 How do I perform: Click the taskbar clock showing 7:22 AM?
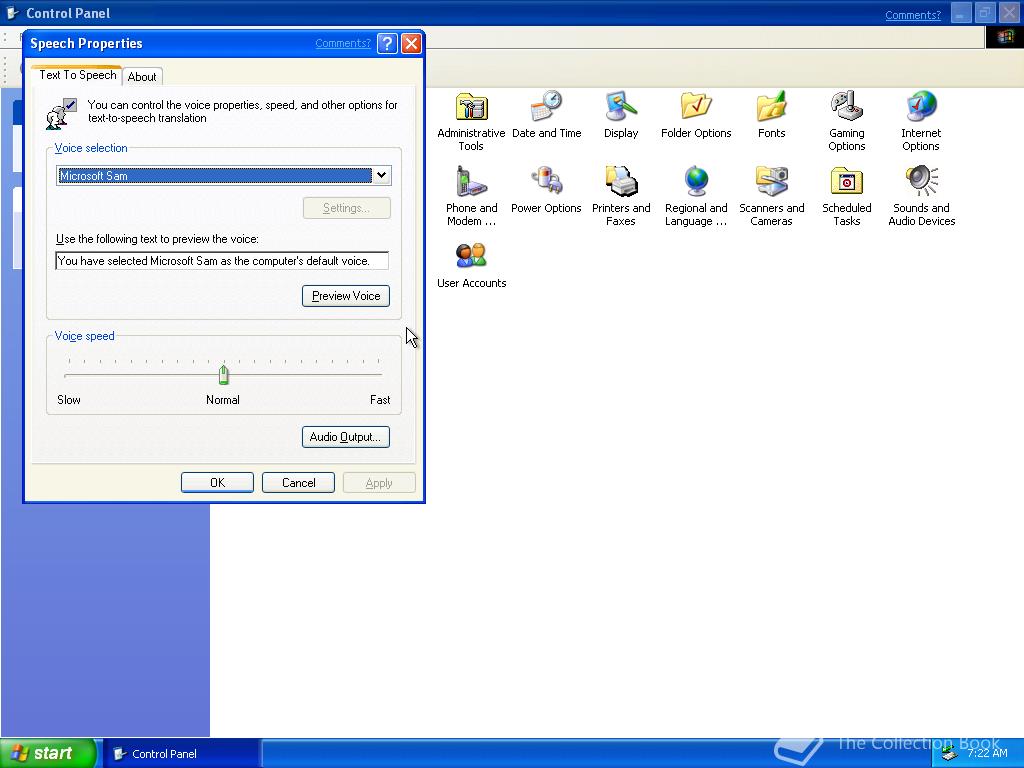987,753
